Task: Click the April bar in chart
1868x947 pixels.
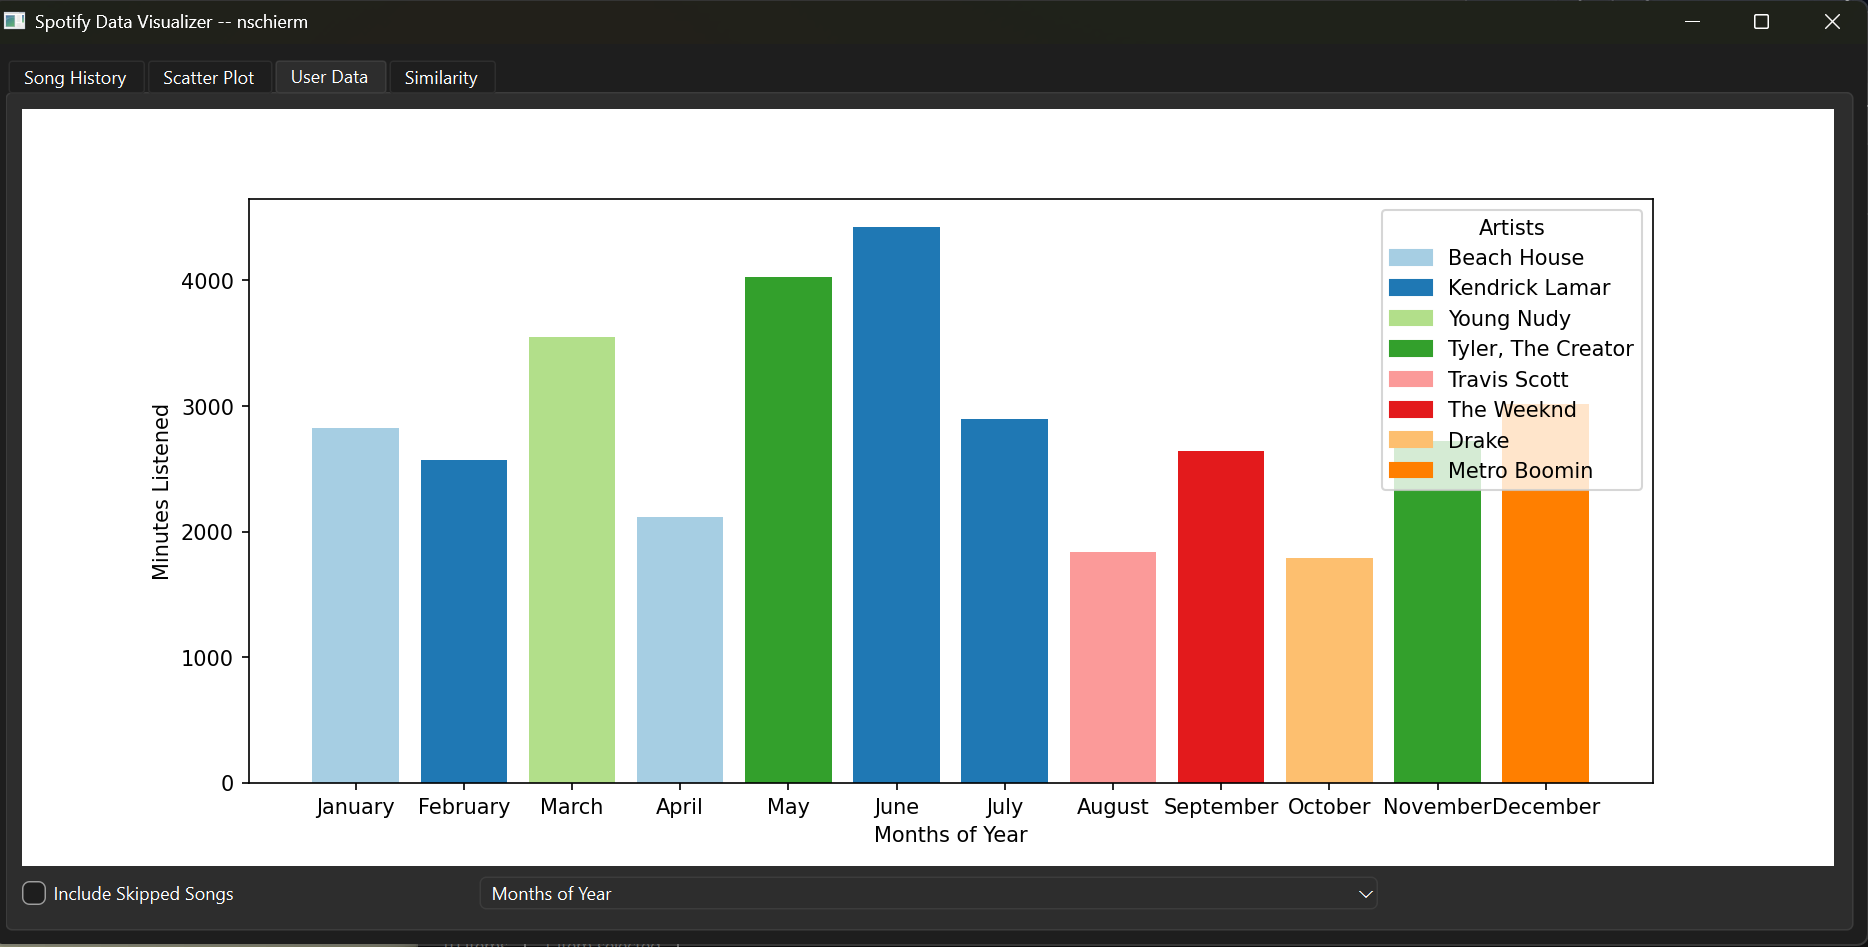Action: click(x=680, y=650)
